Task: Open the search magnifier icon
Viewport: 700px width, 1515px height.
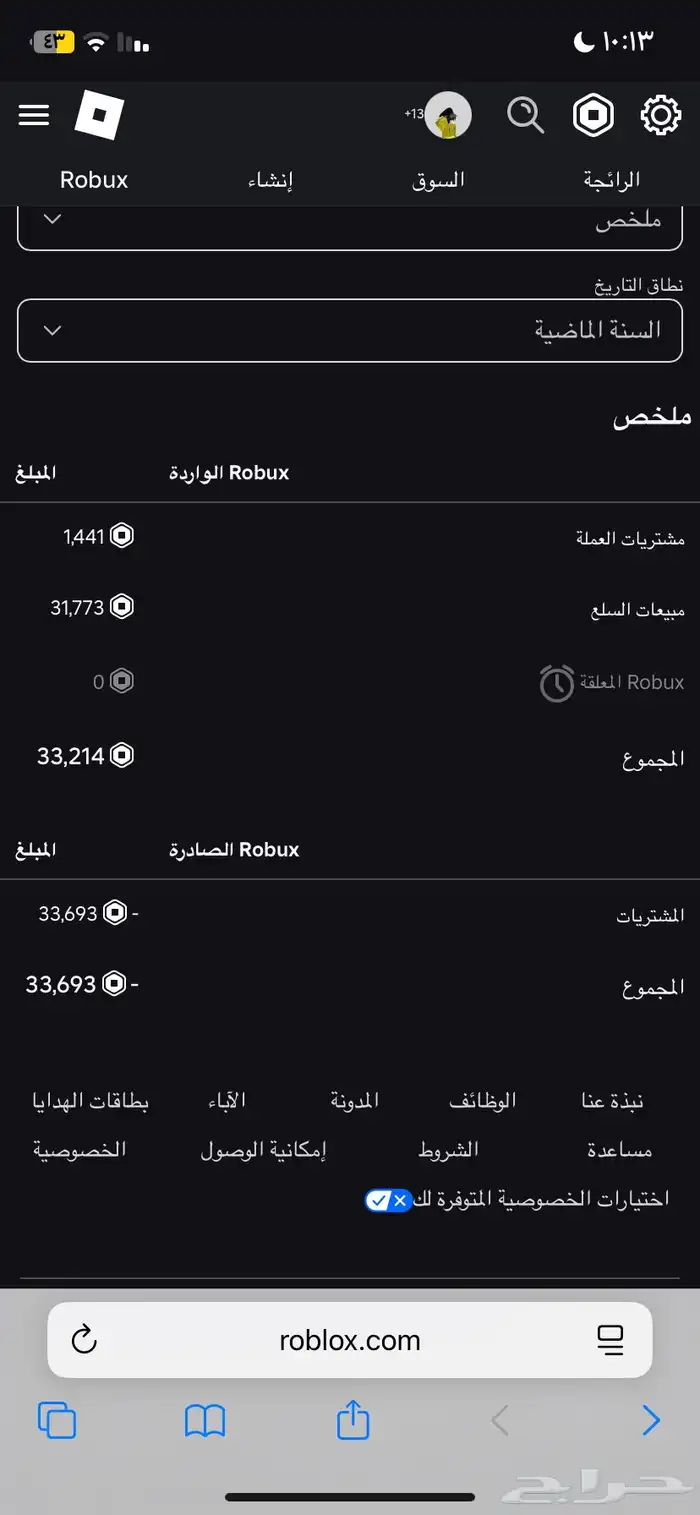Action: tap(525, 116)
